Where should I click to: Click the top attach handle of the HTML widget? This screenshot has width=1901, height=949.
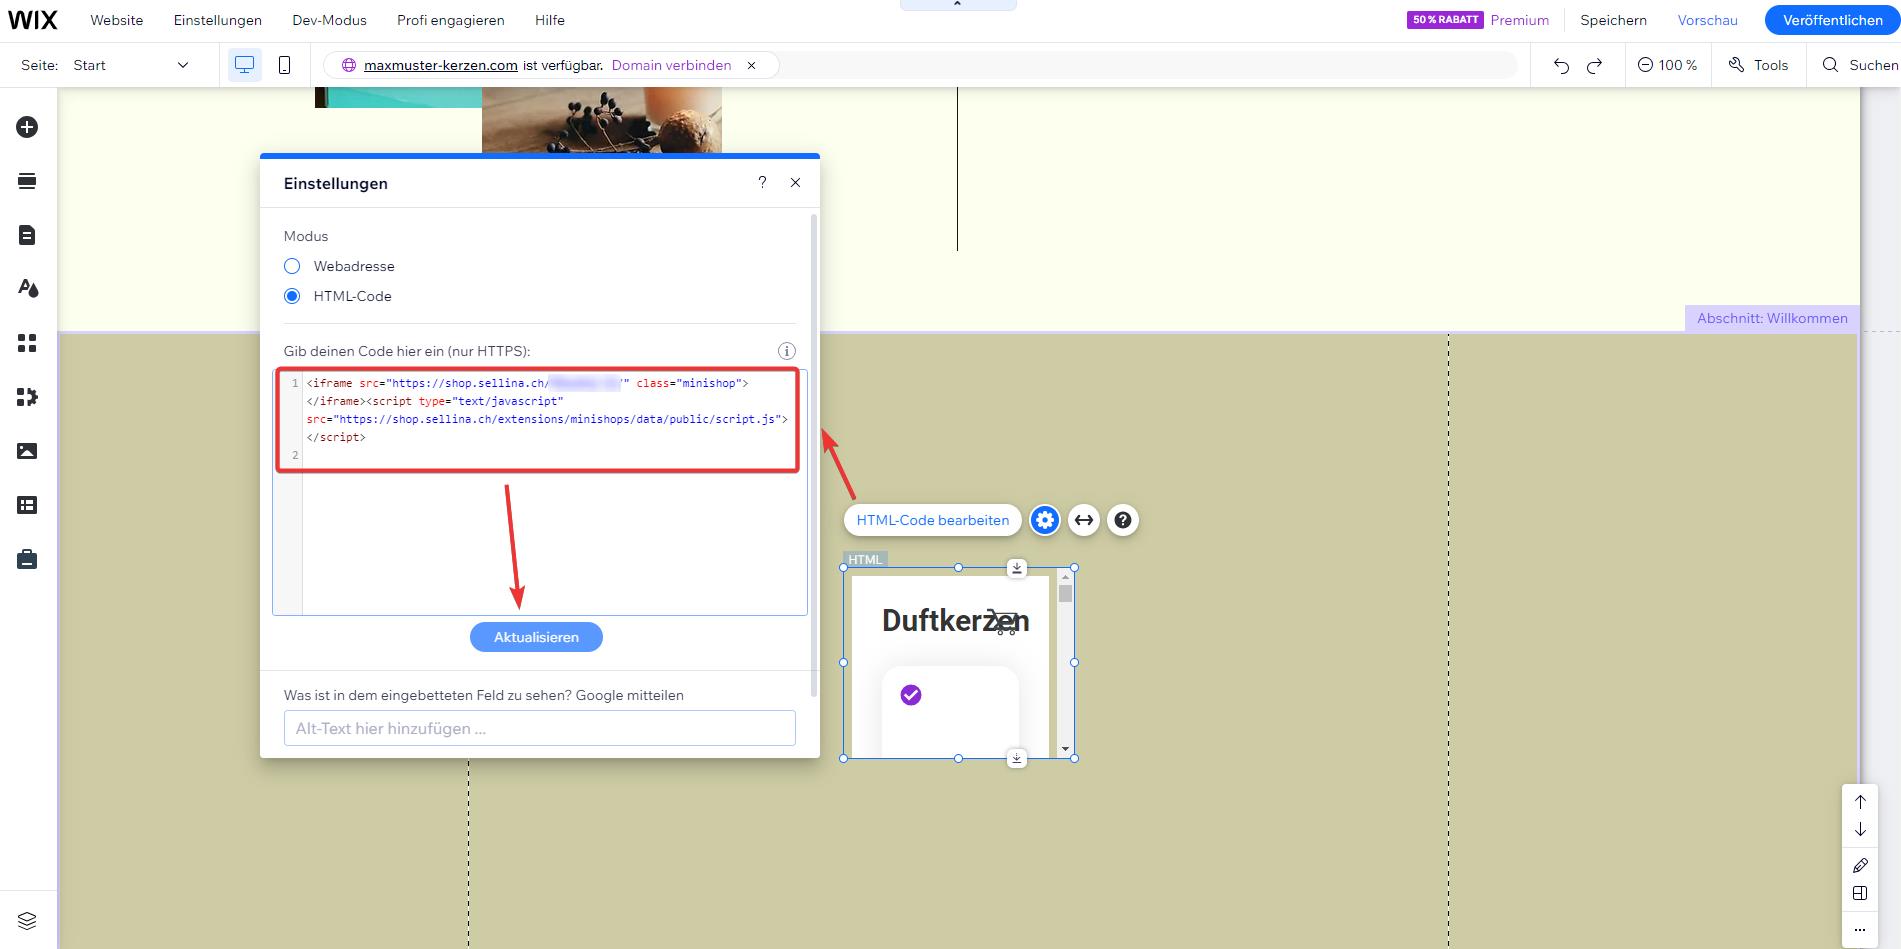[x=1017, y=568]
